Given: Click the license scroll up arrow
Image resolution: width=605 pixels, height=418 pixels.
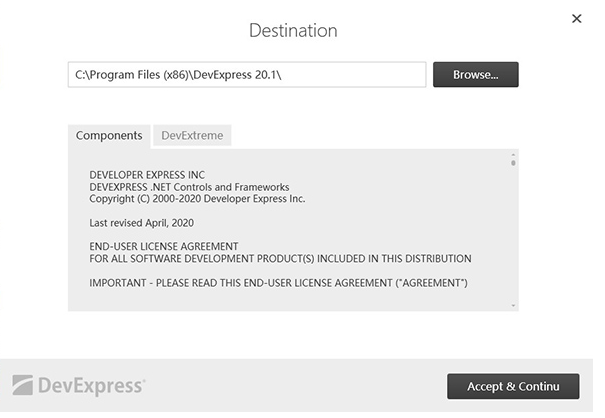Looking at the screenshot, I should point(513,155).
